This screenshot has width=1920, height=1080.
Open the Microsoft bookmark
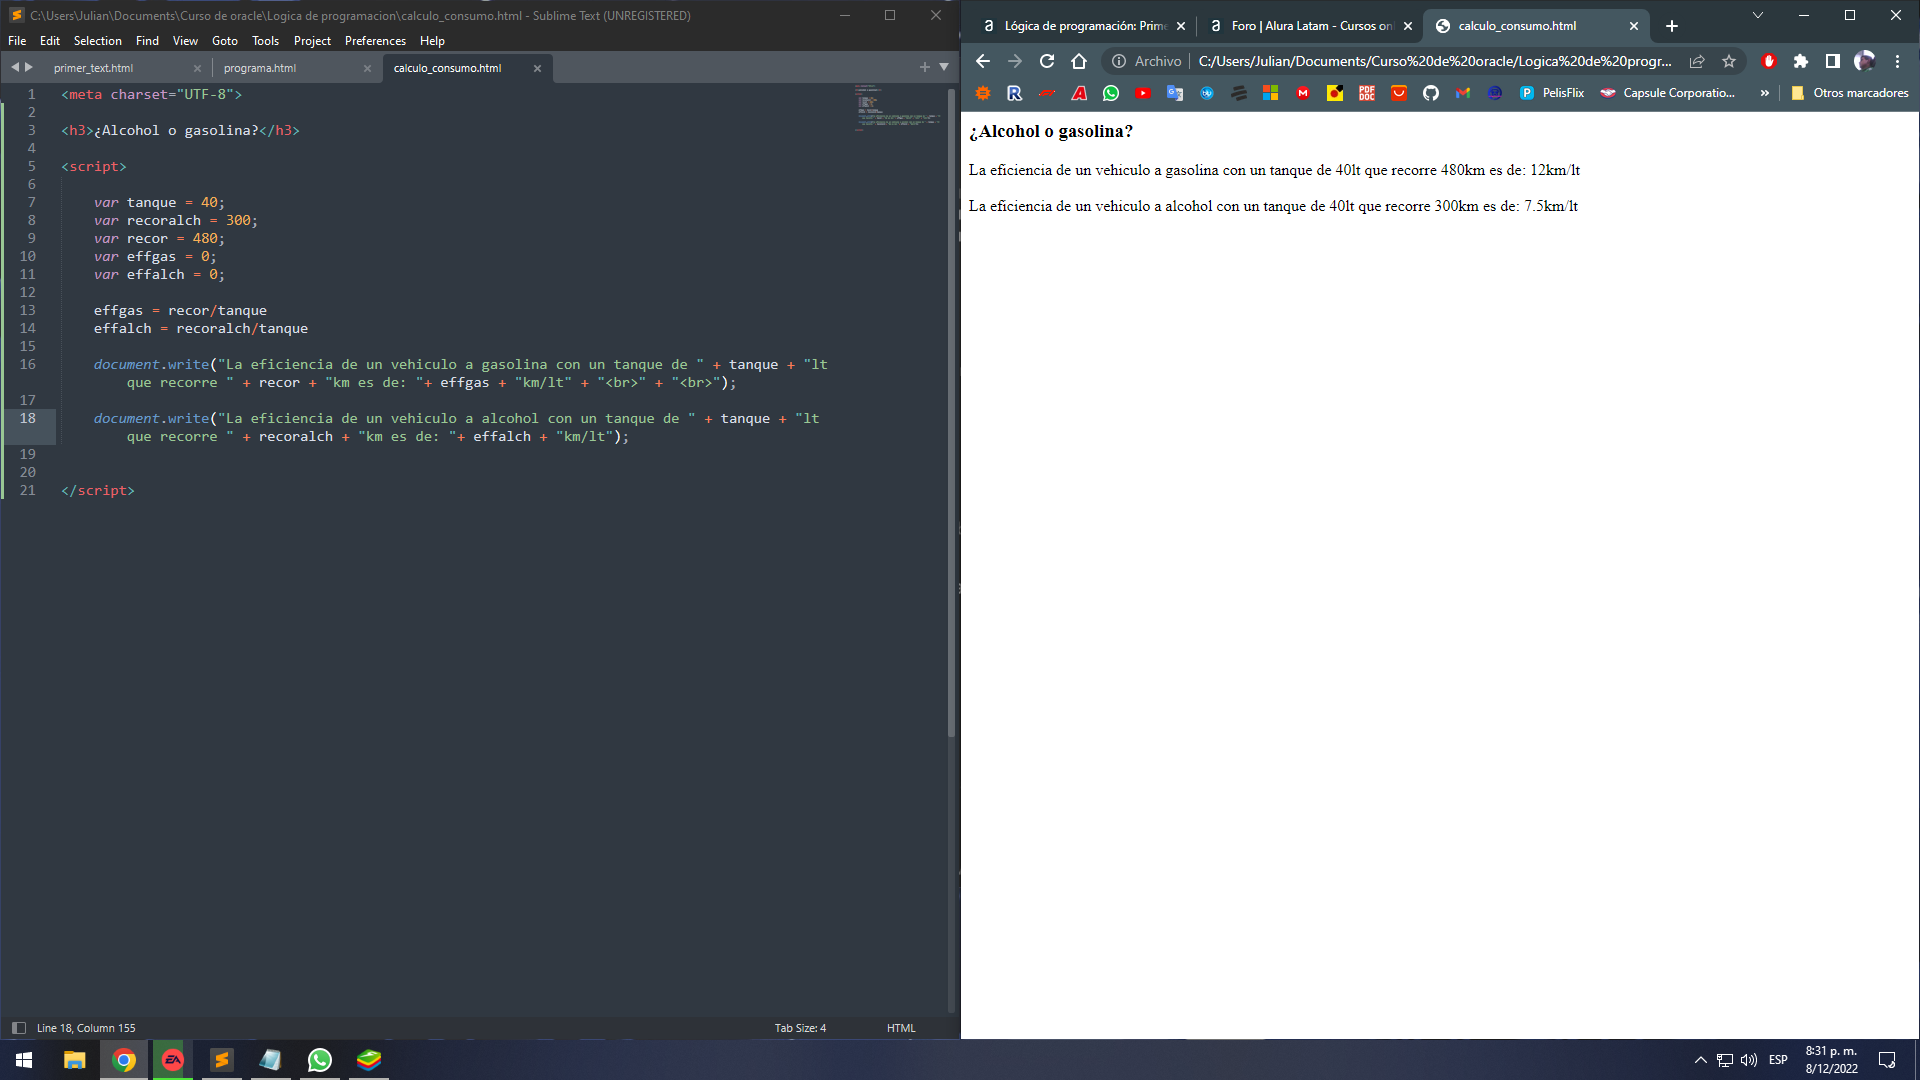[x=1271, y=93]
